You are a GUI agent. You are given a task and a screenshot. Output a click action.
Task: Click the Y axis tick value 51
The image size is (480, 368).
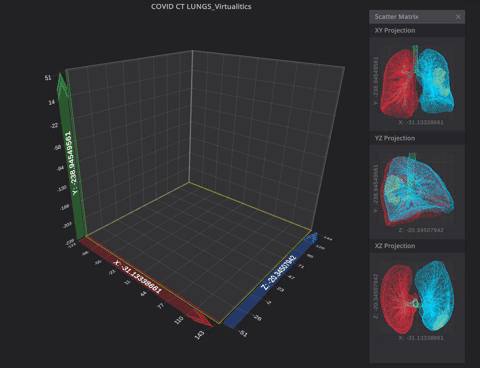(x=48, y=78)
